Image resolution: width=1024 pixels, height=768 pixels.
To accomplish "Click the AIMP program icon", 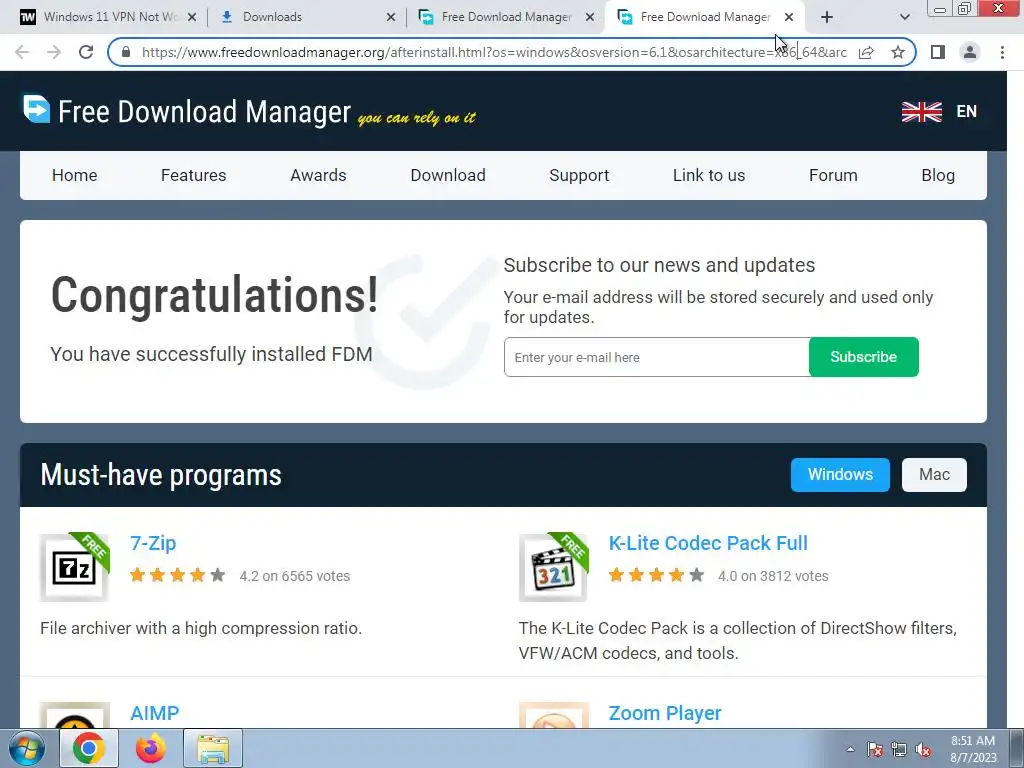I will click(x=74, y=715).
